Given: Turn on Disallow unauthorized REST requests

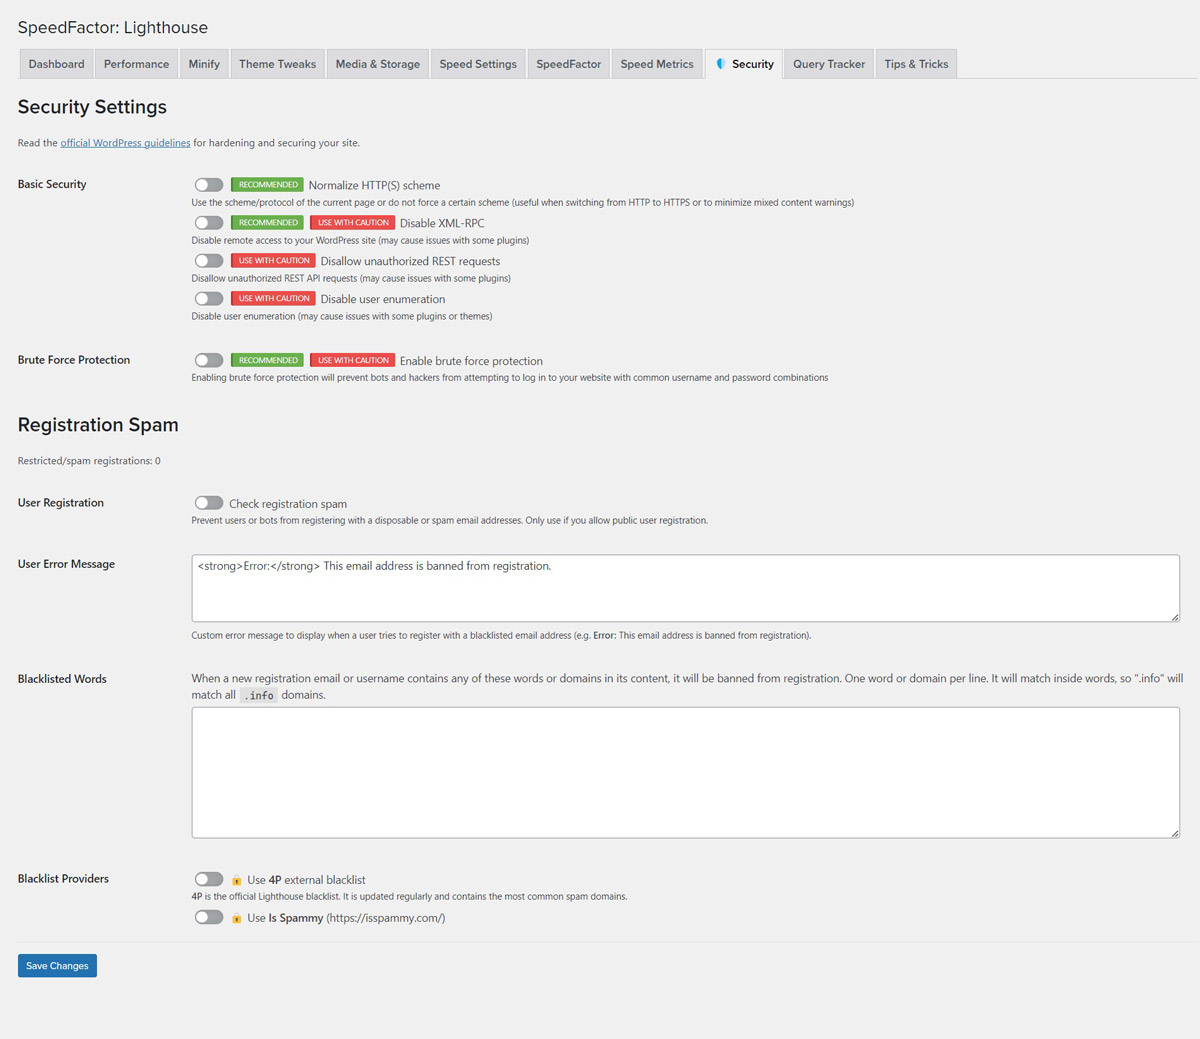Looking at the screenshot, I should (209, 261).
